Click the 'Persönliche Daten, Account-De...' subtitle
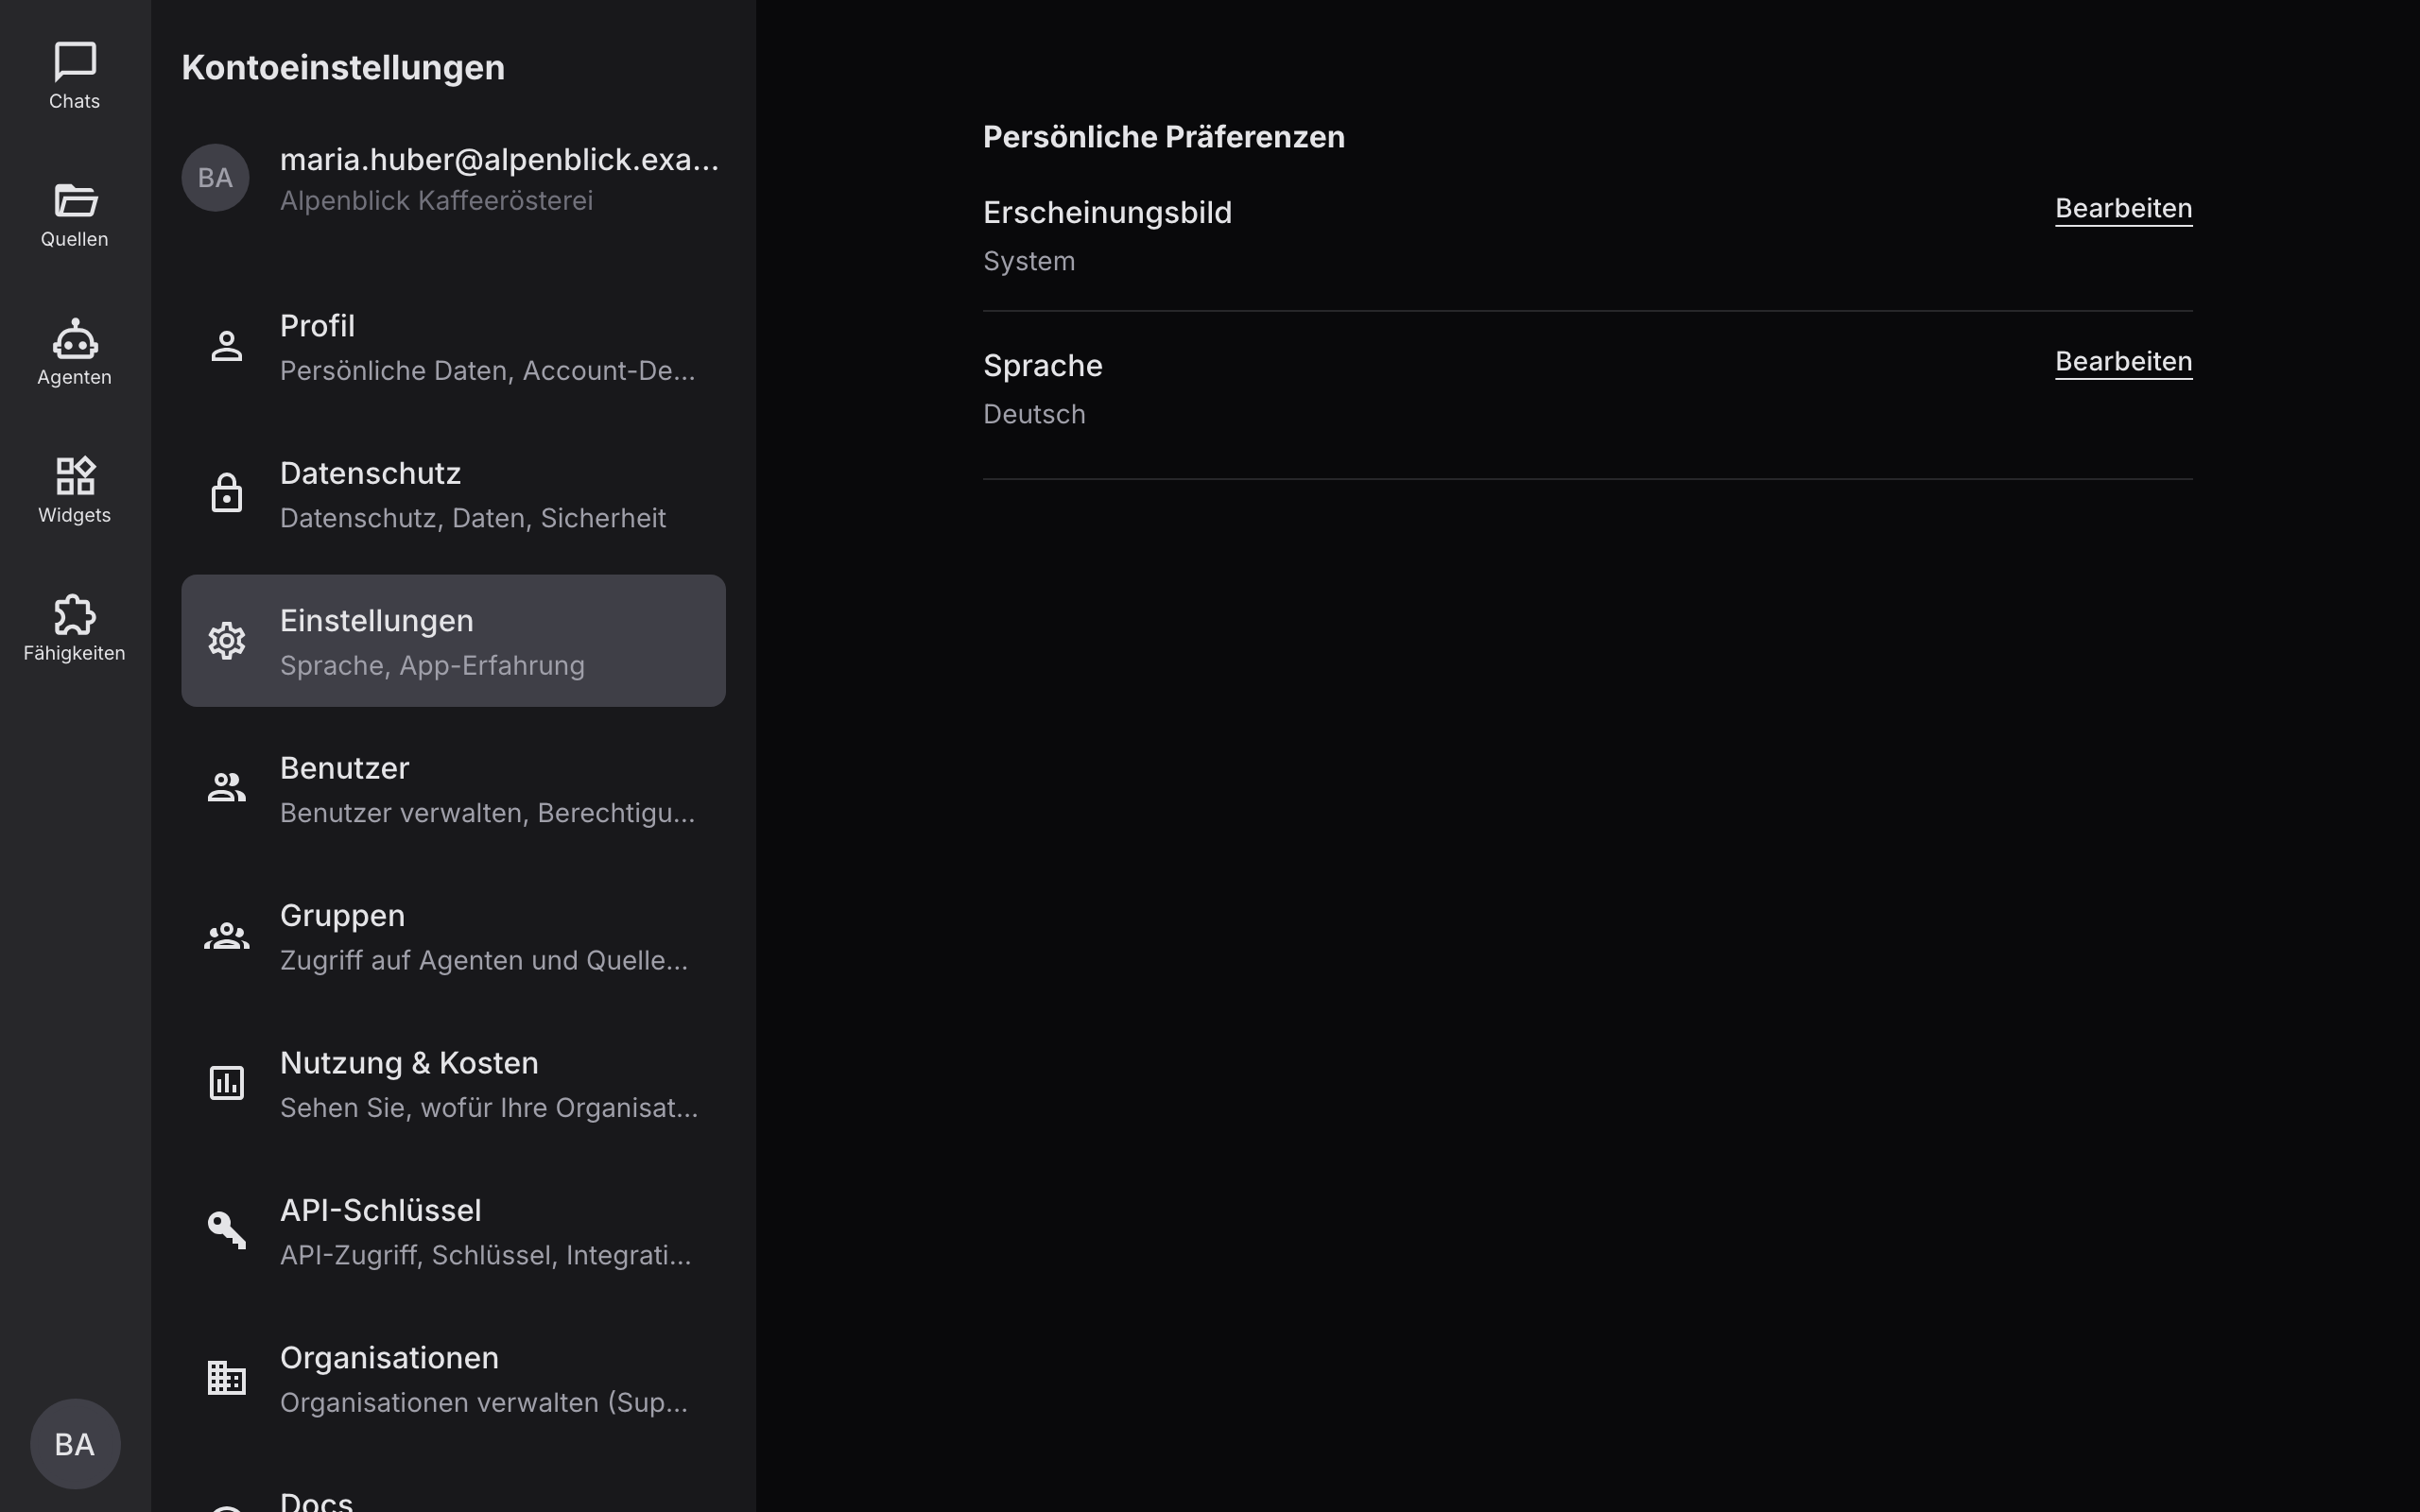Image resolution: width=2420 pixels, height=1512 pixels. 487,371
